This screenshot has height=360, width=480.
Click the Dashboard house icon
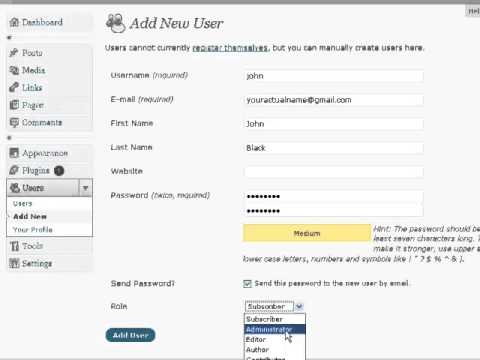(x=14, y=22)
